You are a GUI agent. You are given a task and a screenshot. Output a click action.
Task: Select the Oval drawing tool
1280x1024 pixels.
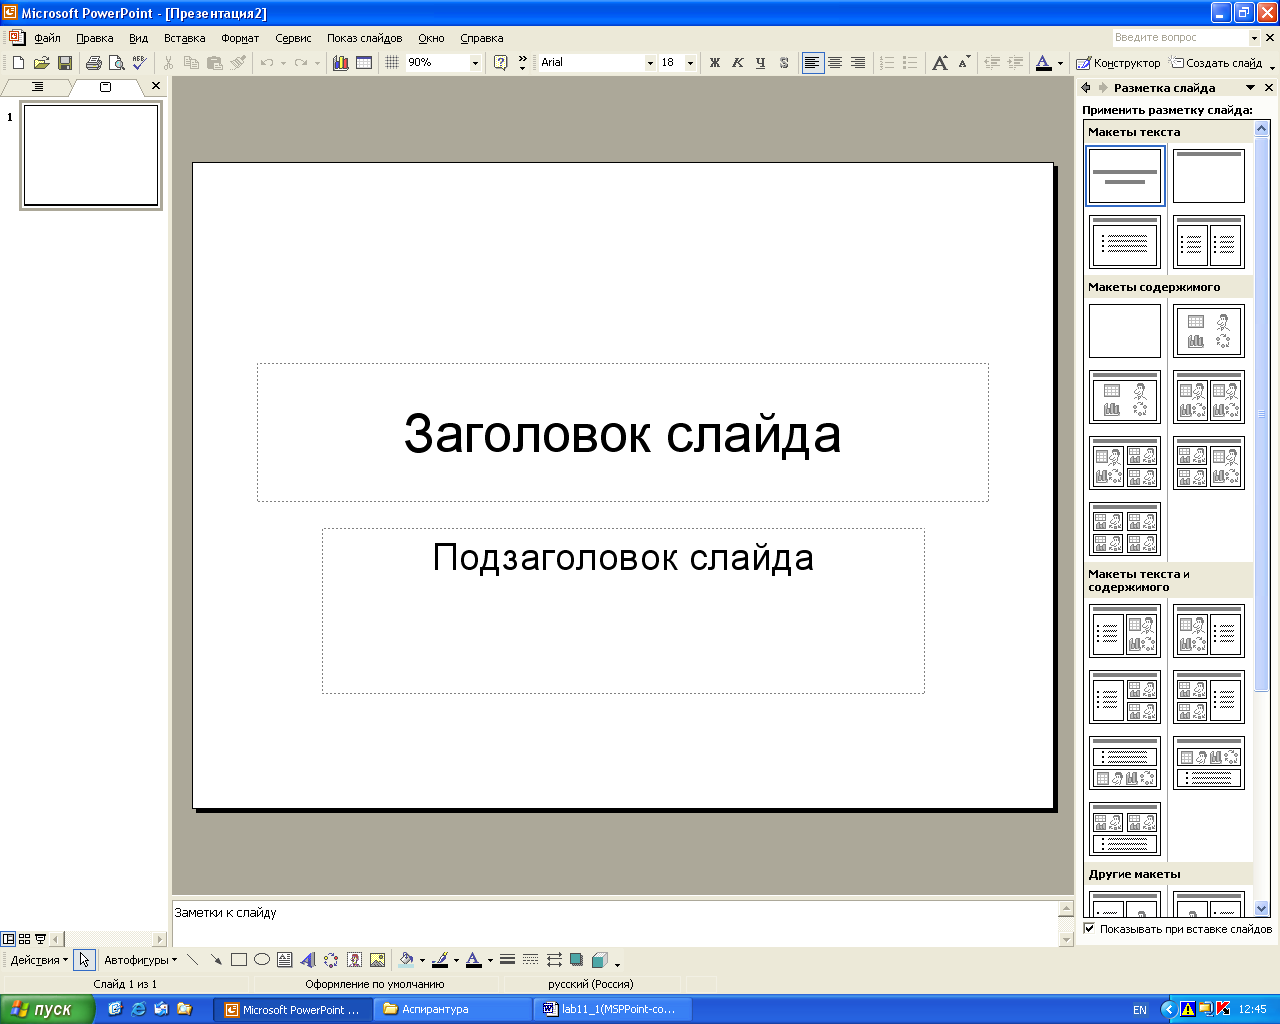(x=262, y=960)
